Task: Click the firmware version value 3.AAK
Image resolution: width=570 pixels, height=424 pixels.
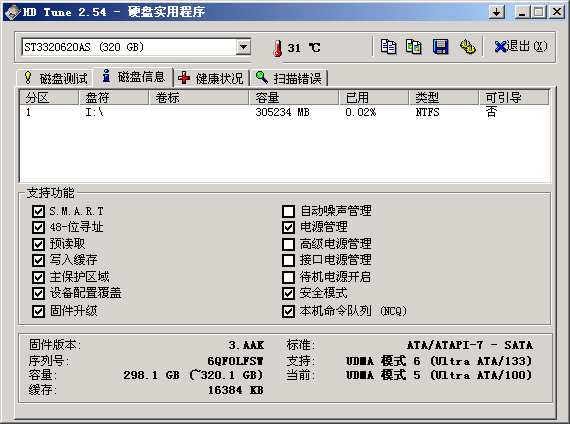Action: click(x=246, y=345)
